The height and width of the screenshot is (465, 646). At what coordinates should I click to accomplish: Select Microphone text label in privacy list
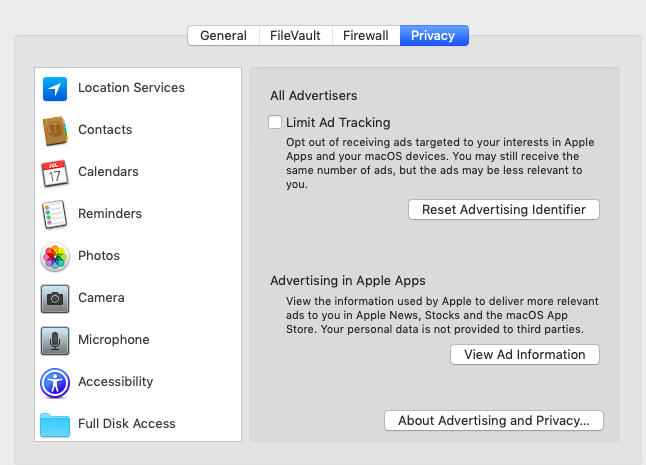pos(114,339)
